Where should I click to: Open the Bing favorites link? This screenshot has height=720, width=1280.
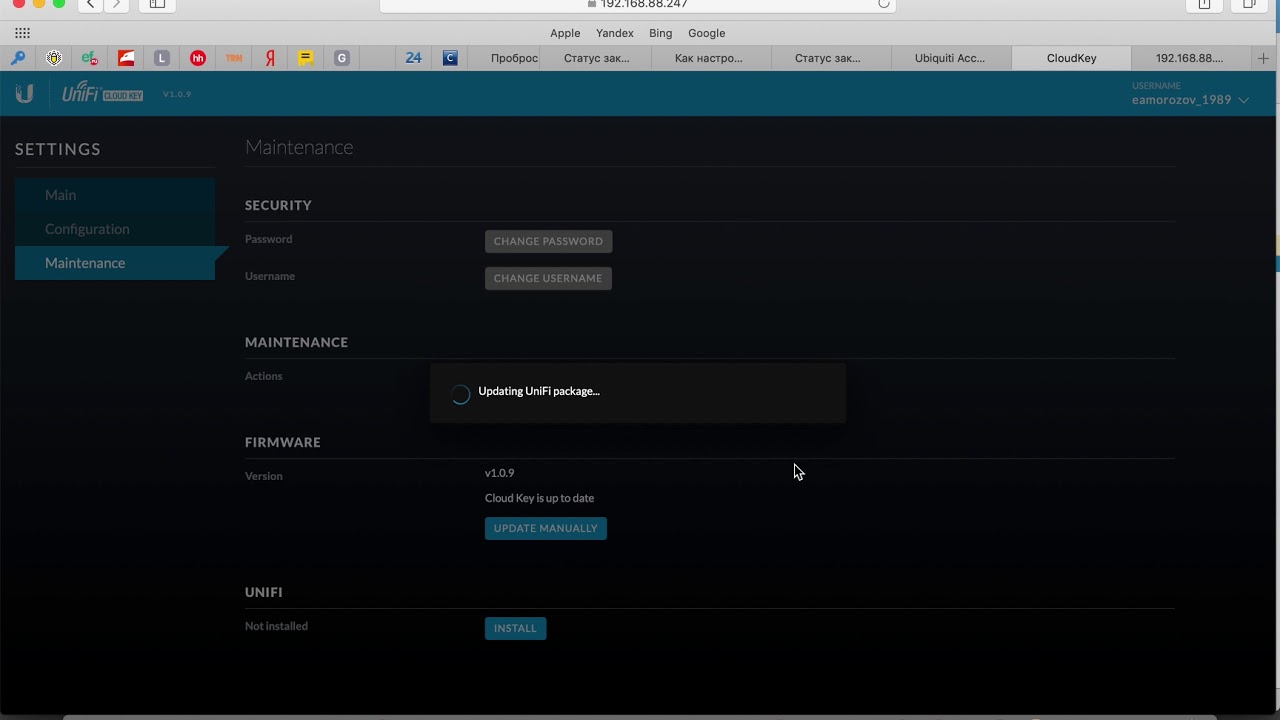tap(660, 33)
